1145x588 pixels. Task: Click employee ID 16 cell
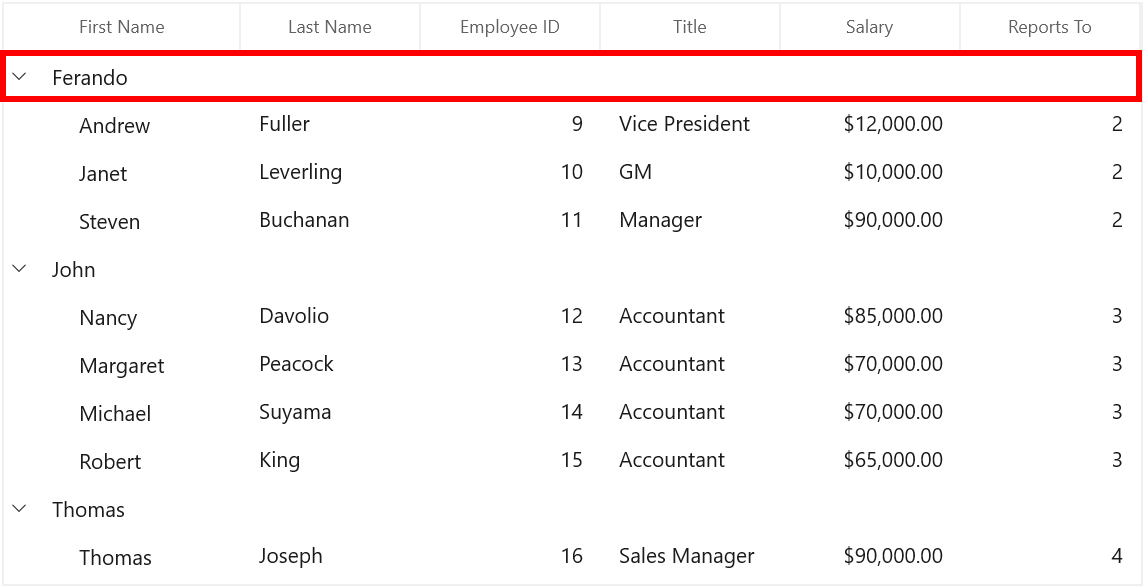point(572,556)
